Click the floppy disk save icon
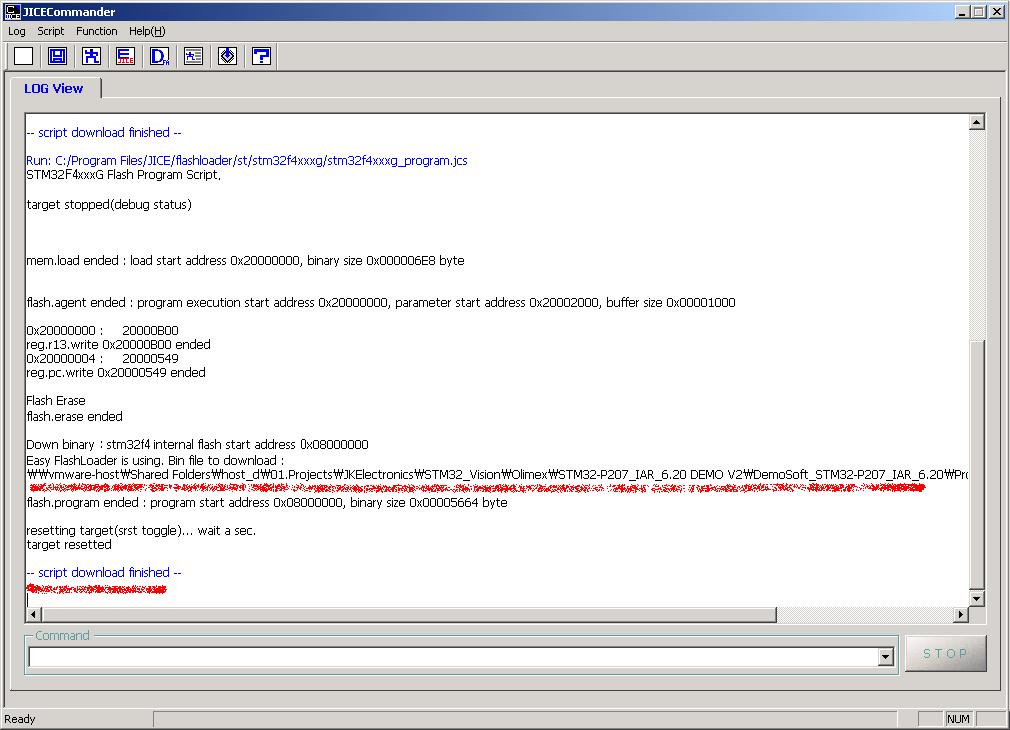The height and width of the screenshot is (730, 1010). (57, 56)
